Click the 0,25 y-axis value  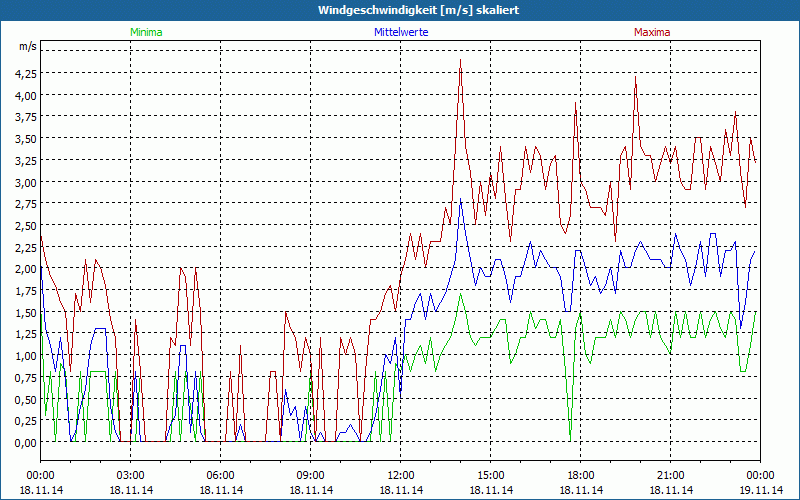click(x=26, y=421)
